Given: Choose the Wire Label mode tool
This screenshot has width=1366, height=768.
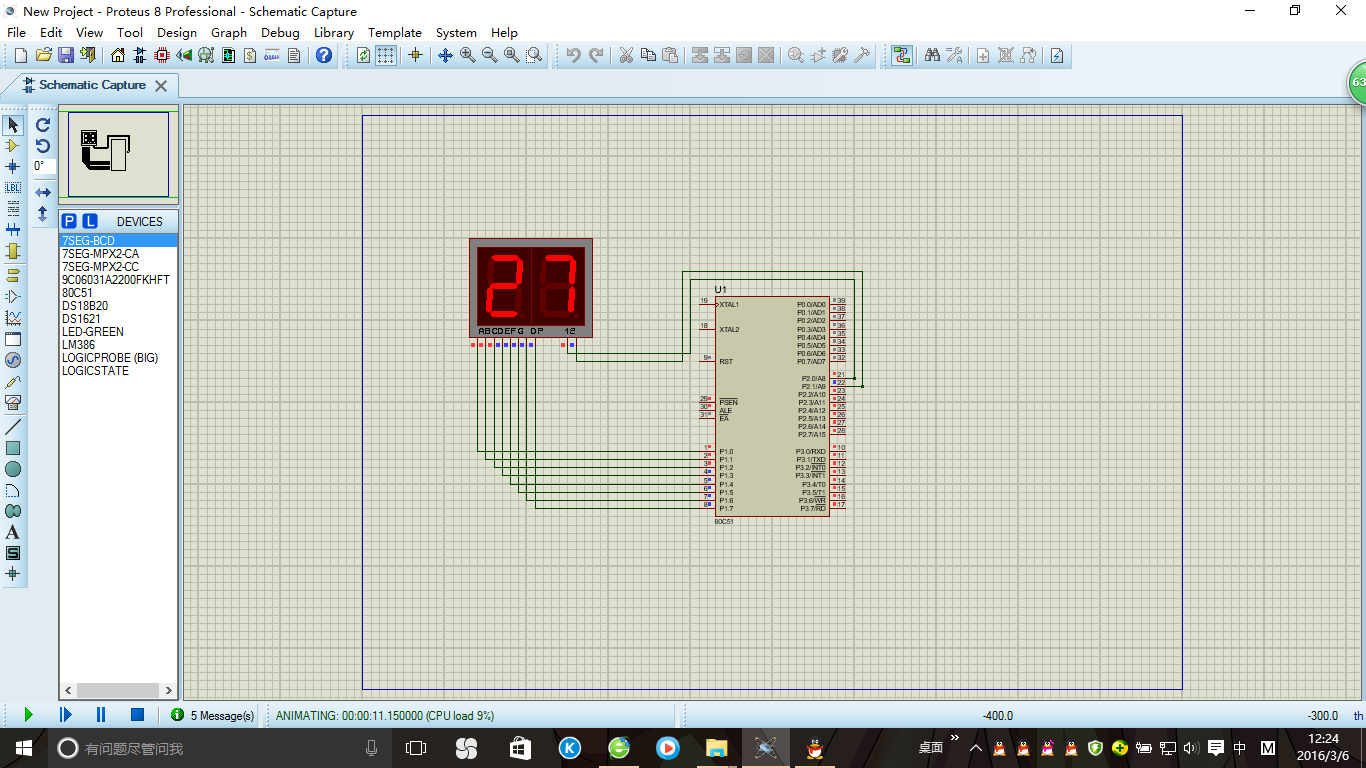Looking at the screenshot, I should [x=13, y=188].
